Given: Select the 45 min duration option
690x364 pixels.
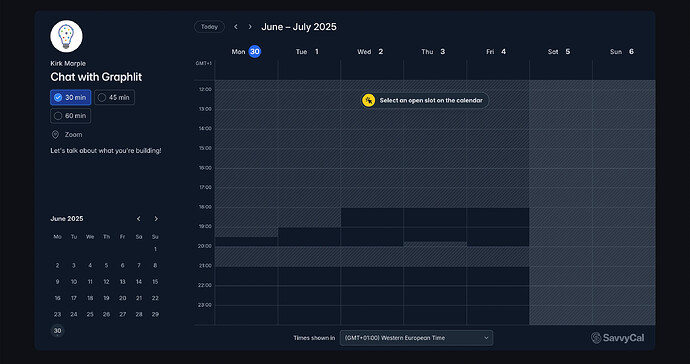Looking at the screenshot, I should 114,98.
